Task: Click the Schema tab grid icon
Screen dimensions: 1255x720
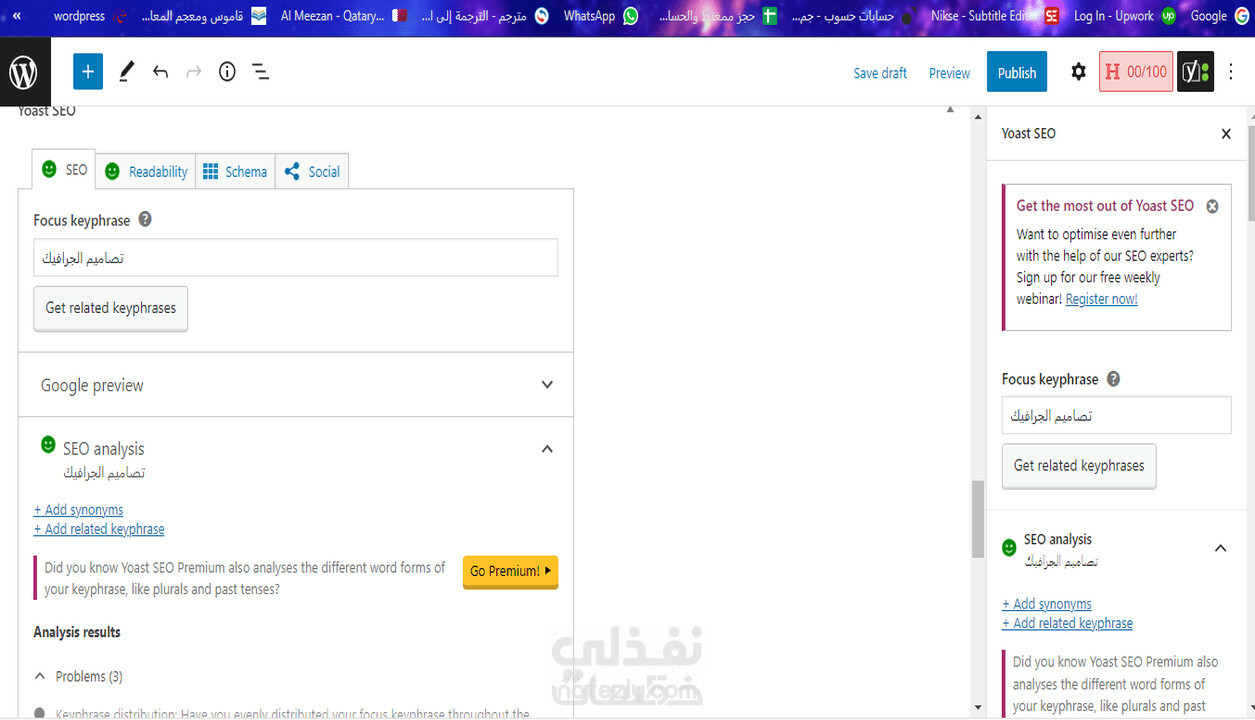Action: [x=210, y=172]
